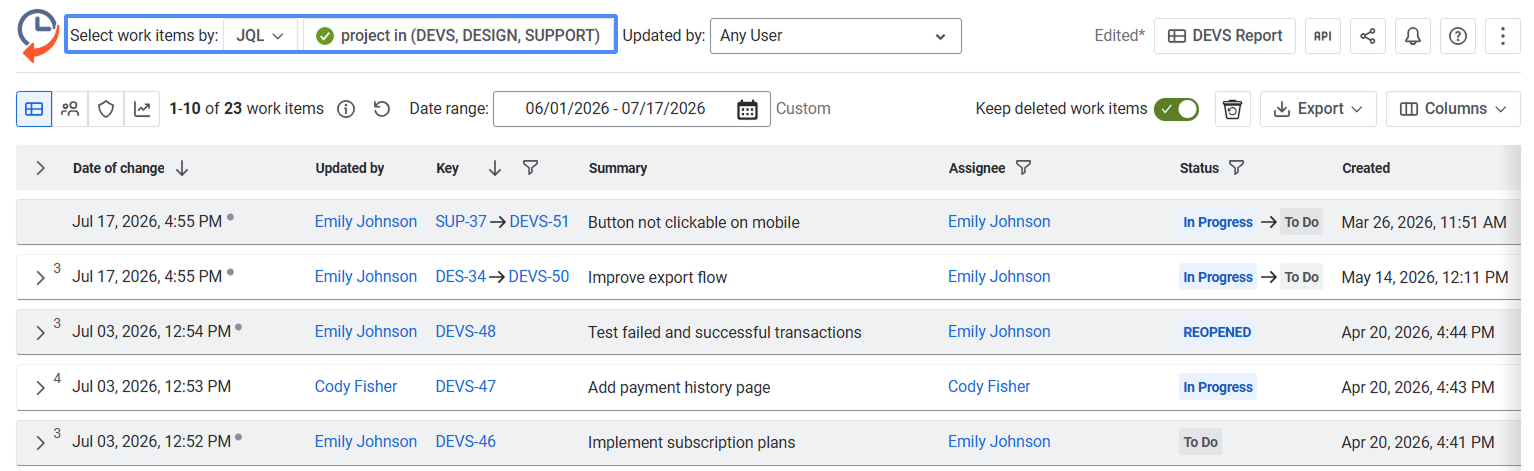This screenshot has height=471, width=1534.
Task: Click the Created column header
Action: click(1366, 168)
